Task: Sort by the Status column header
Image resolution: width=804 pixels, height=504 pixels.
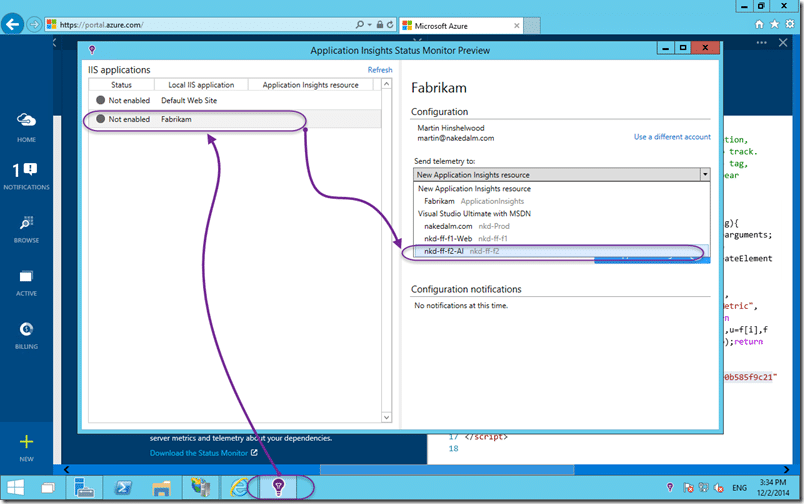Action: pos(122,85)
